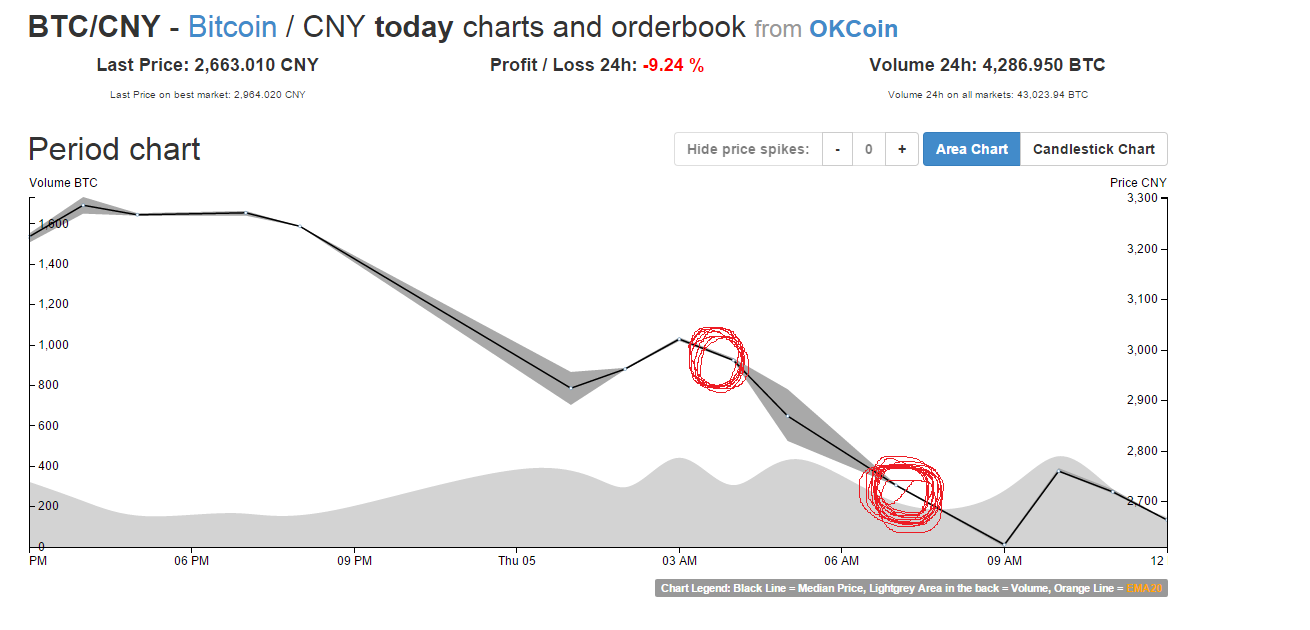Screen dimensions: 1310x630
Task: Click the red scribbled circle near 03 AM
Action: (x=717, y=358)
